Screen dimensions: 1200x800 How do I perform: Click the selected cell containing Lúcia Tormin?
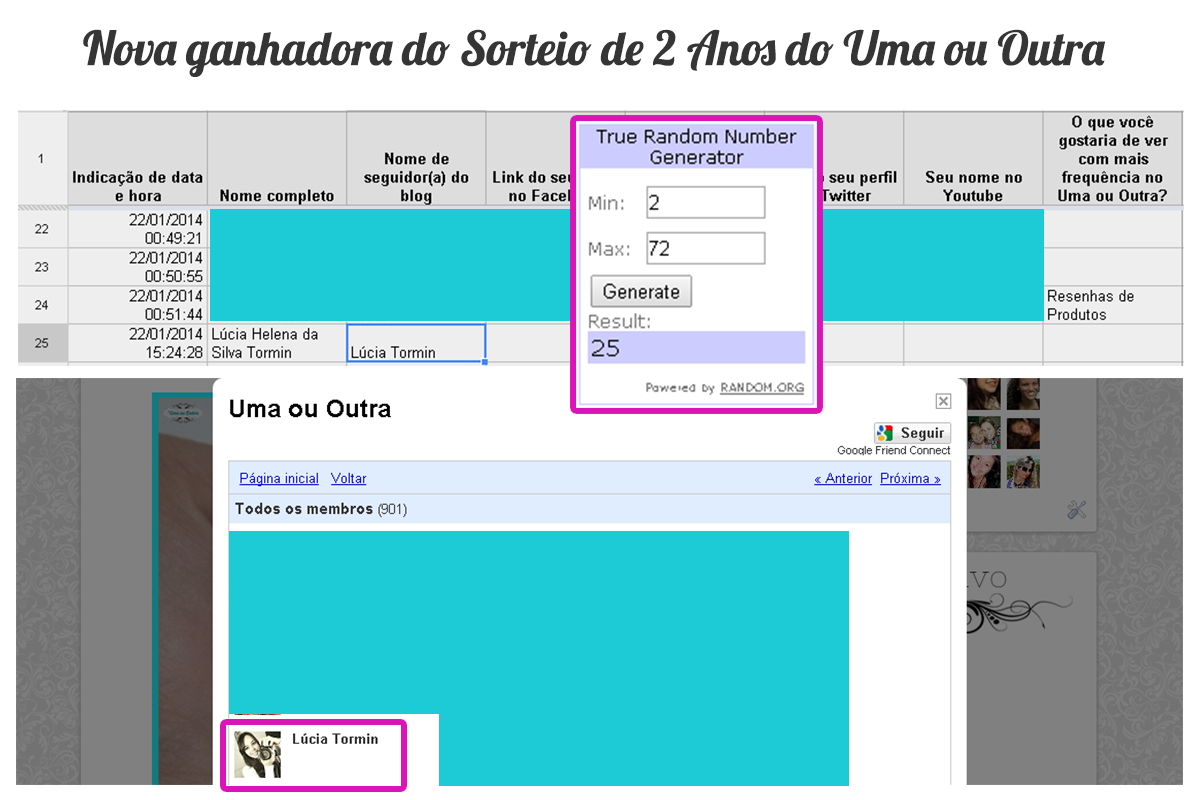[416, 343]
